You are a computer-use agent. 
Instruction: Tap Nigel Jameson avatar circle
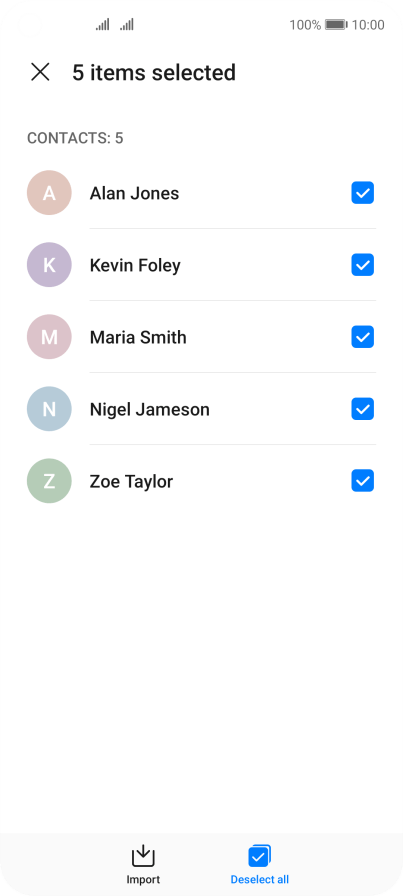click(49, 409)
